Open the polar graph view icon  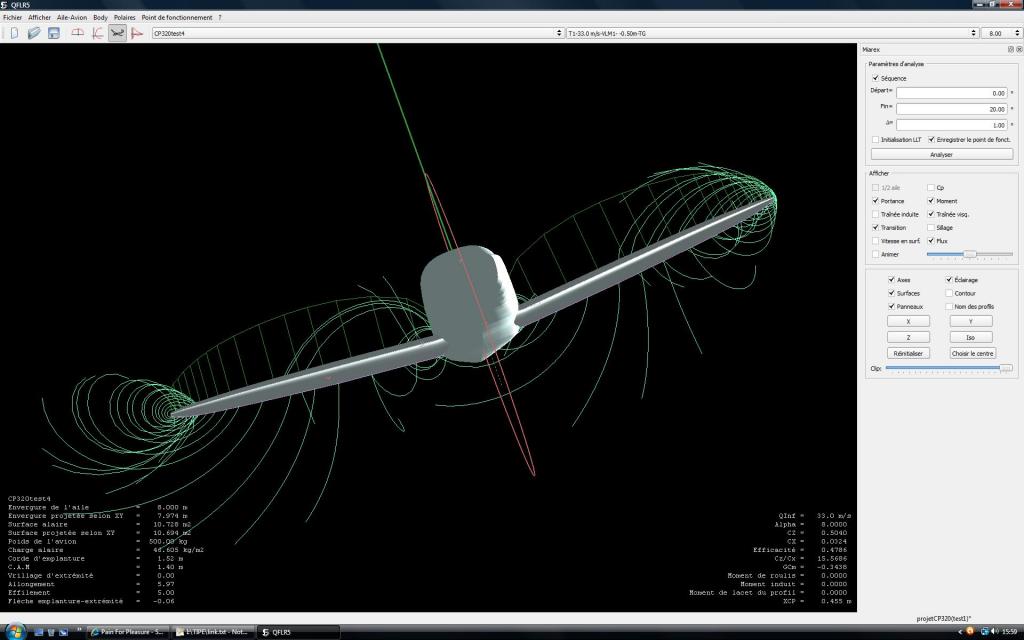coord(97,33)
